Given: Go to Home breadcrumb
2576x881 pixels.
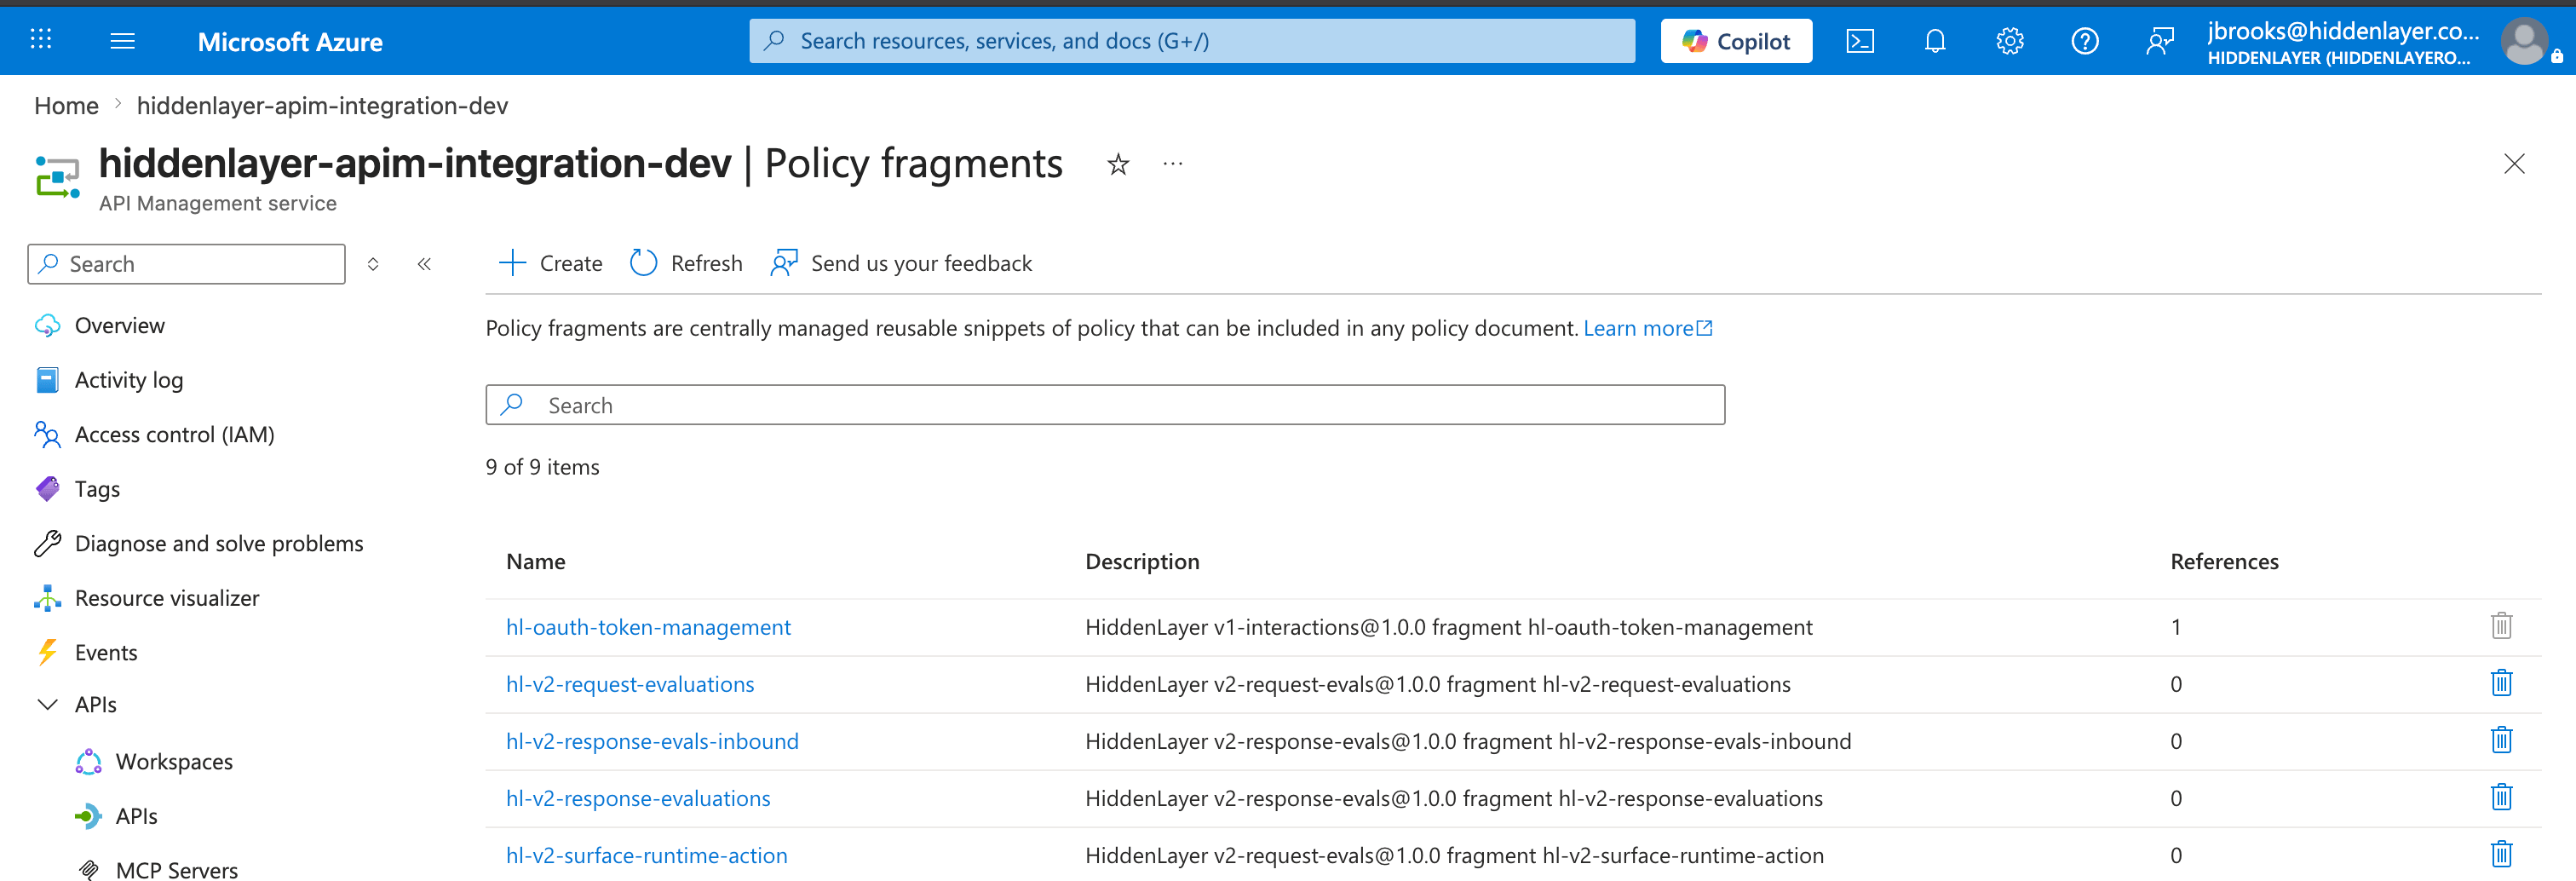Looking at the screenshot, I should click(66, 106).
